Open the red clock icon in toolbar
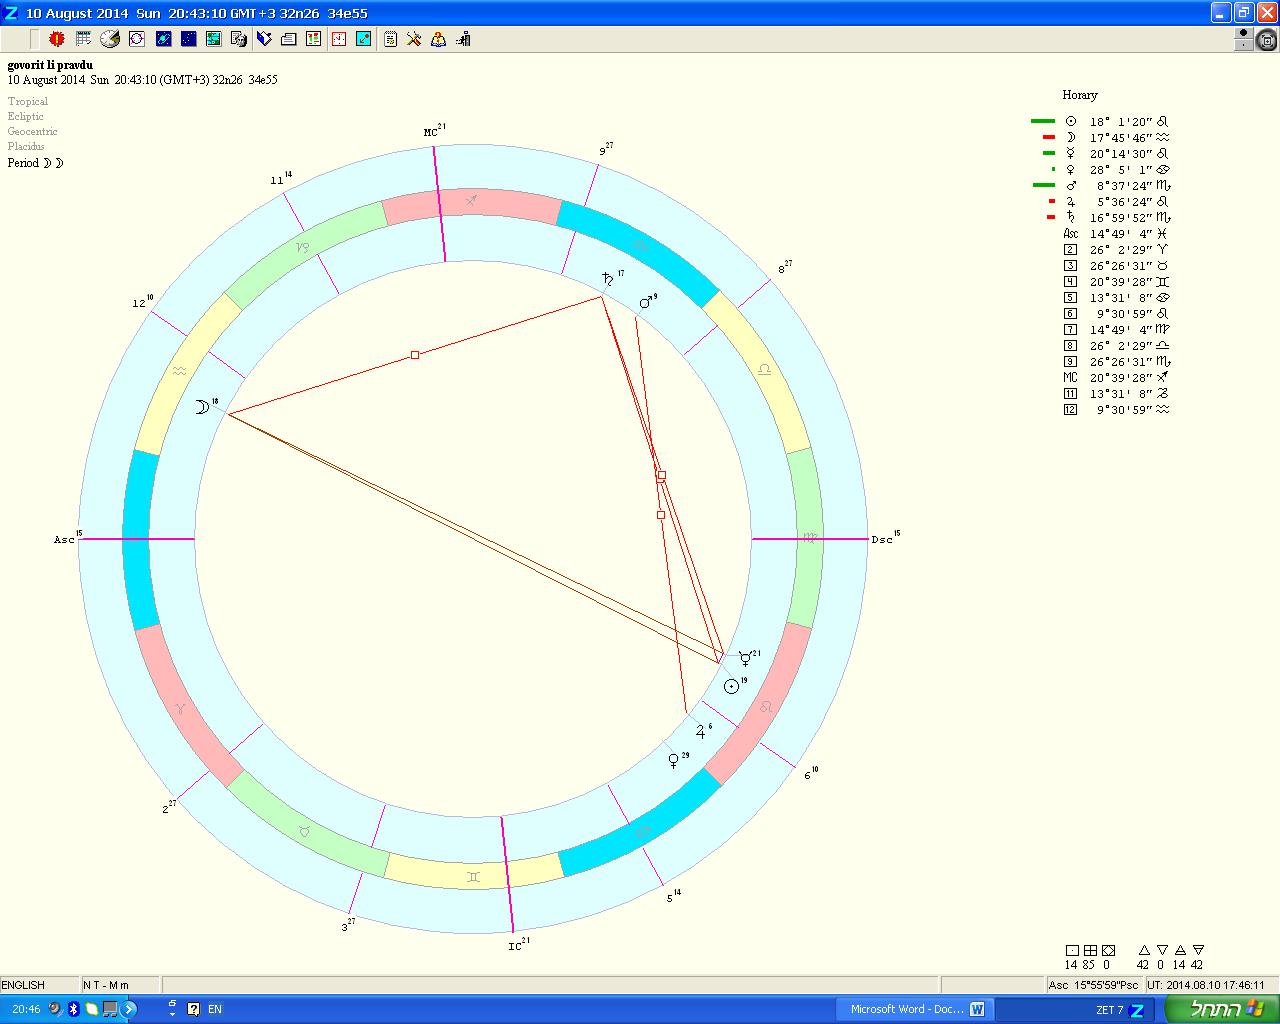The image size is (1280, 1024). 339,39
